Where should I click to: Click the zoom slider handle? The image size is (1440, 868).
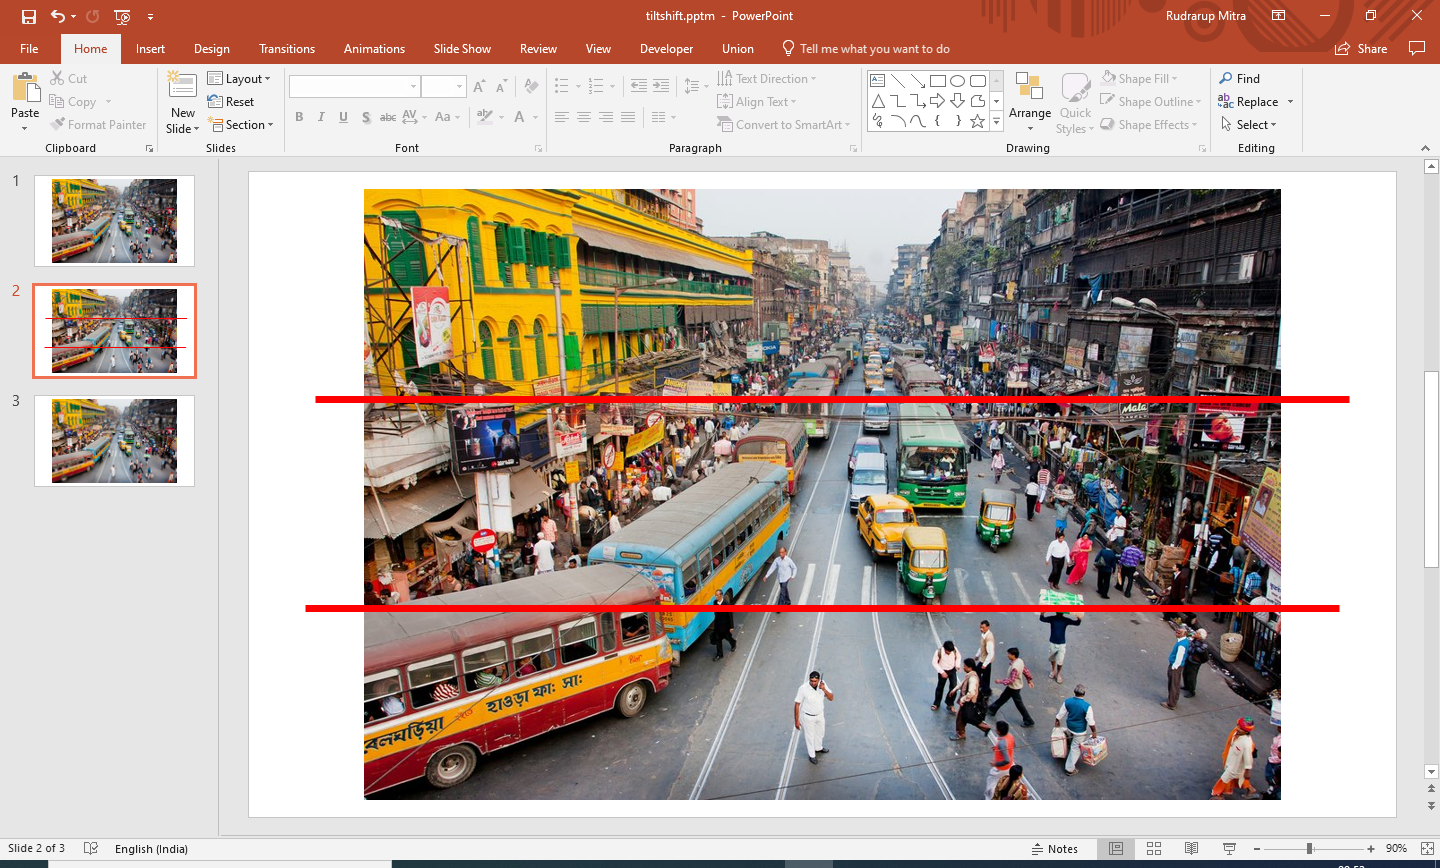pyautogui.click(x=1309, y=848)
